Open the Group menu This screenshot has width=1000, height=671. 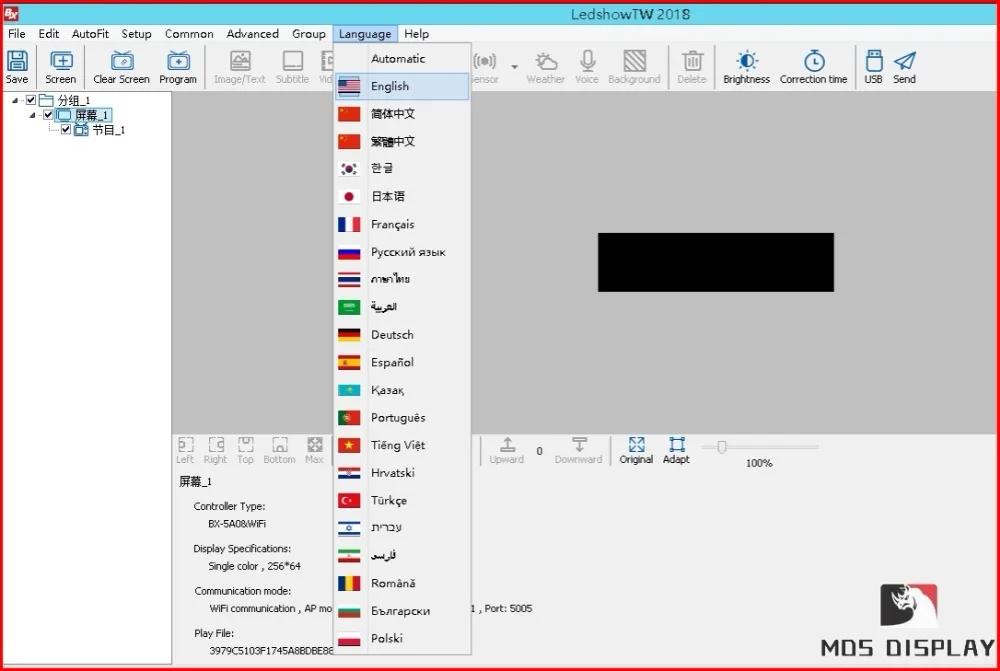tap(309, 34)
